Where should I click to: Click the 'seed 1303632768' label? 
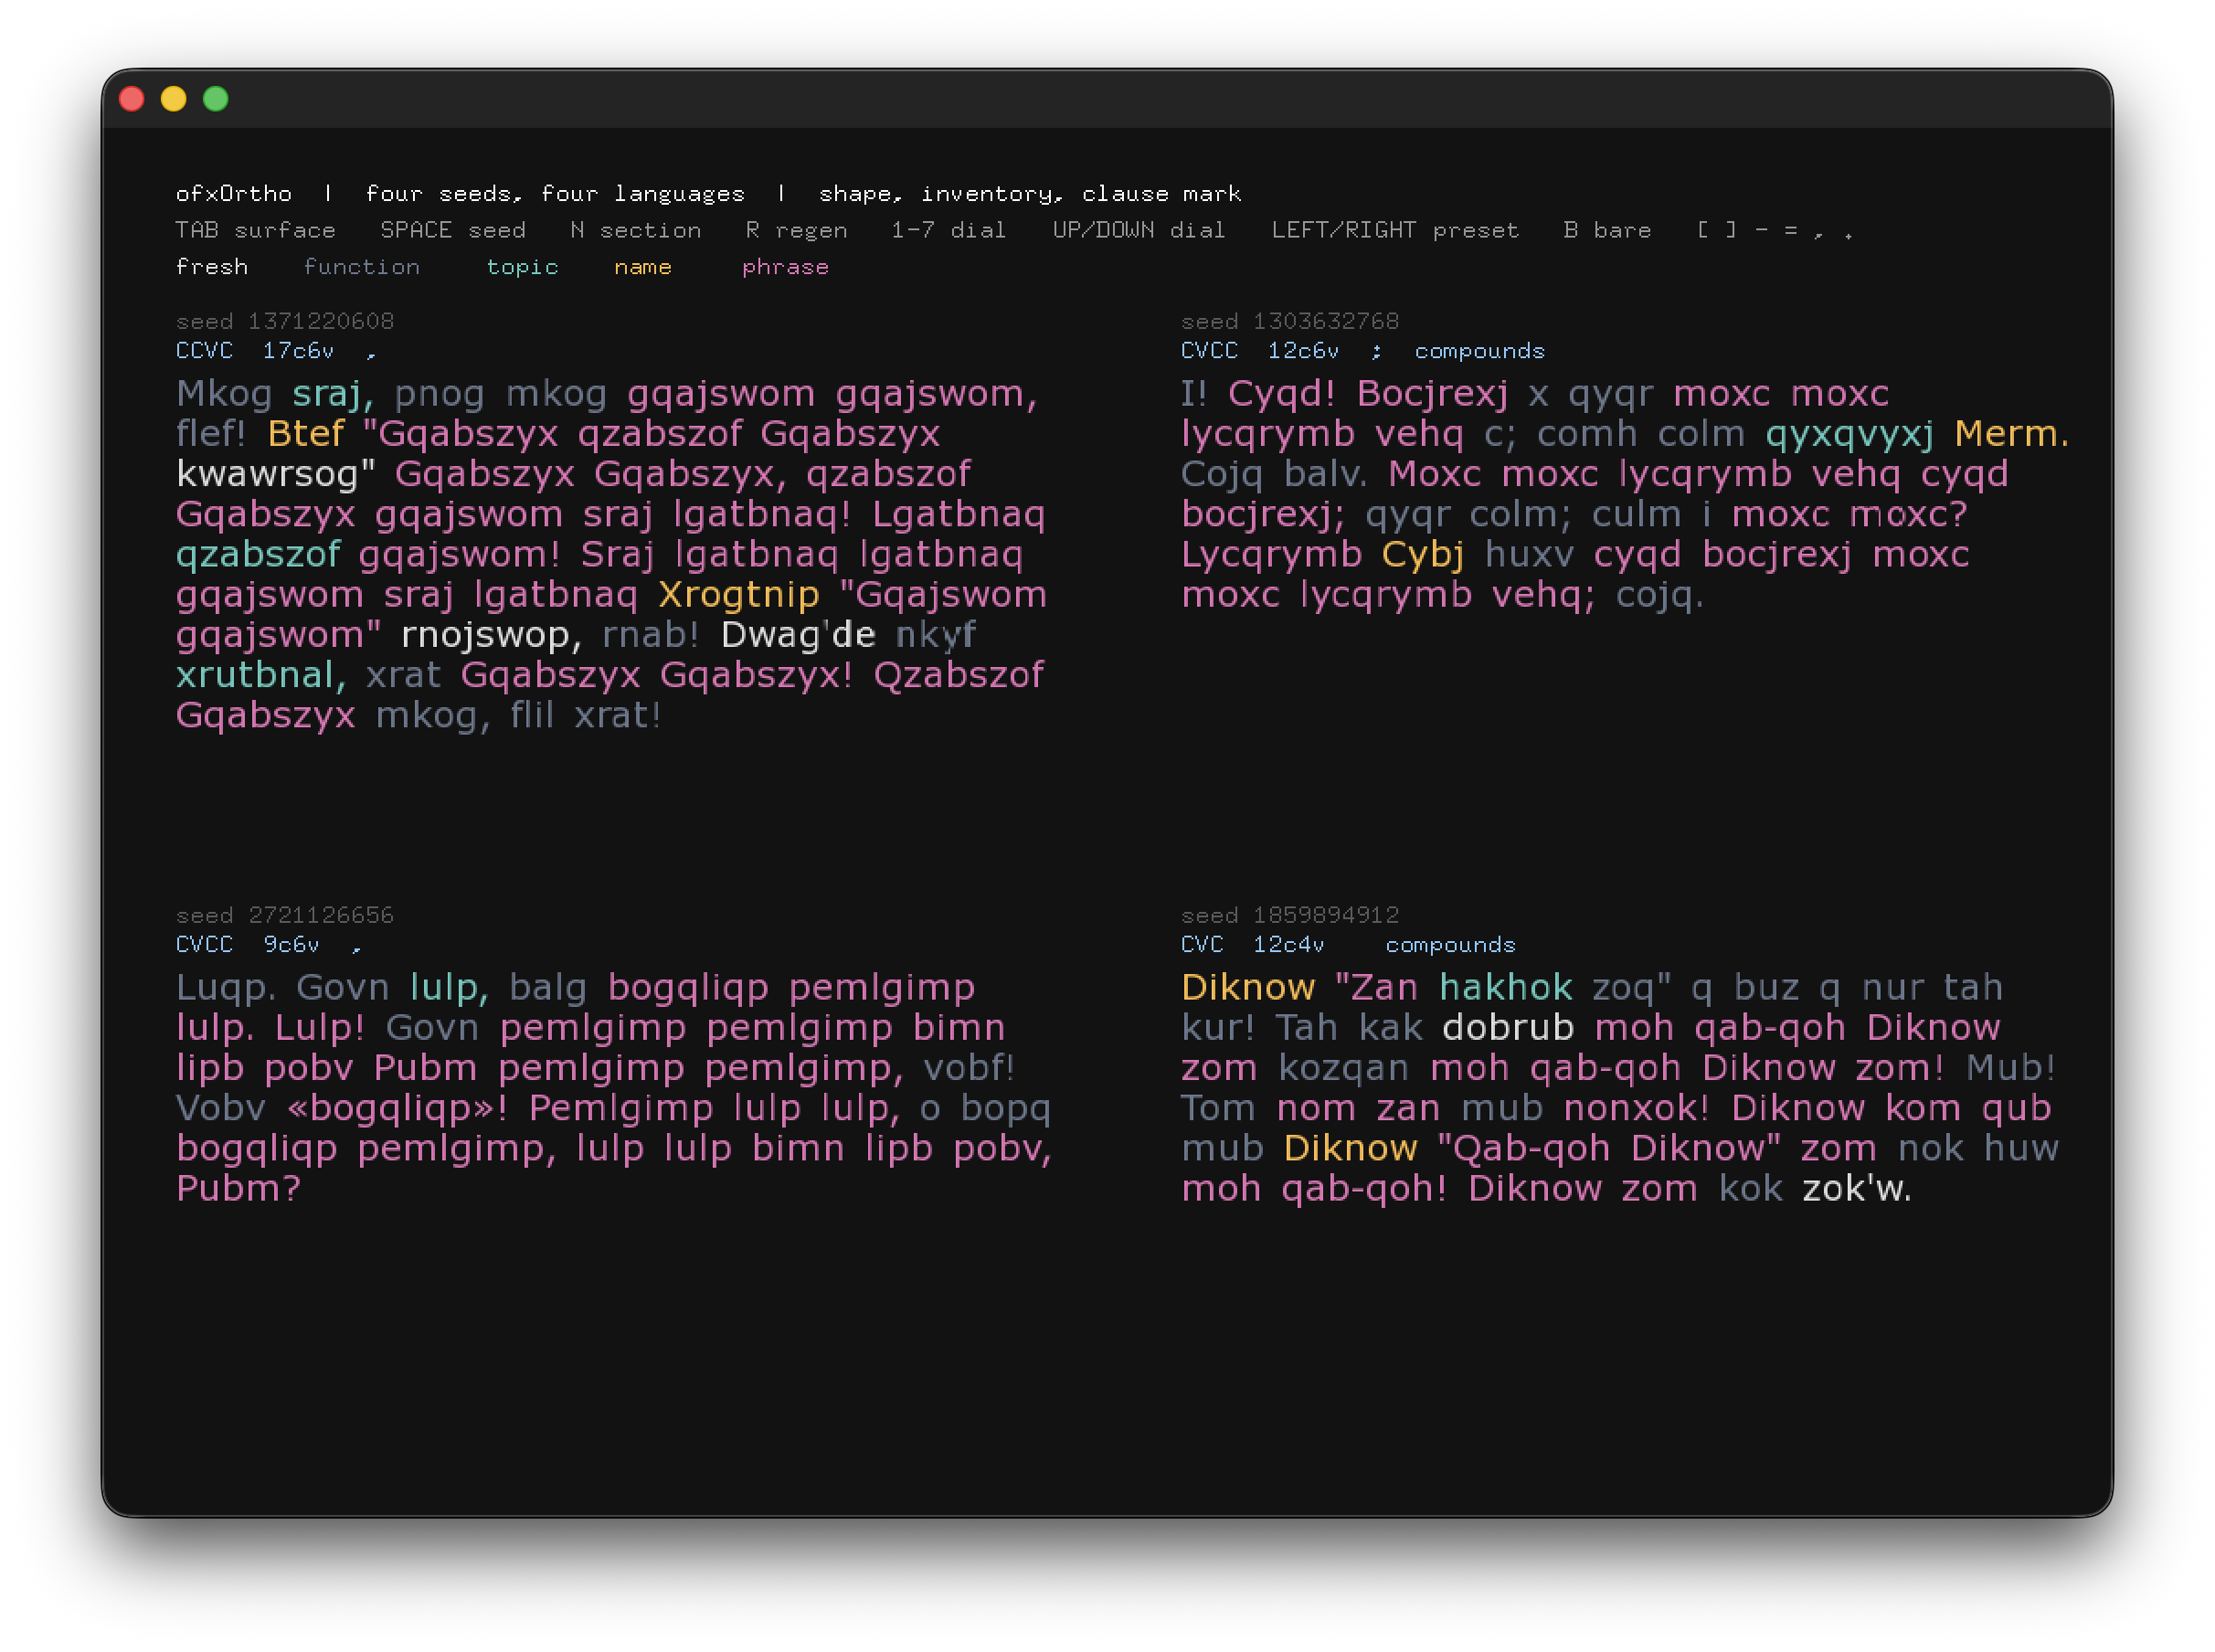pos(1289,321)
